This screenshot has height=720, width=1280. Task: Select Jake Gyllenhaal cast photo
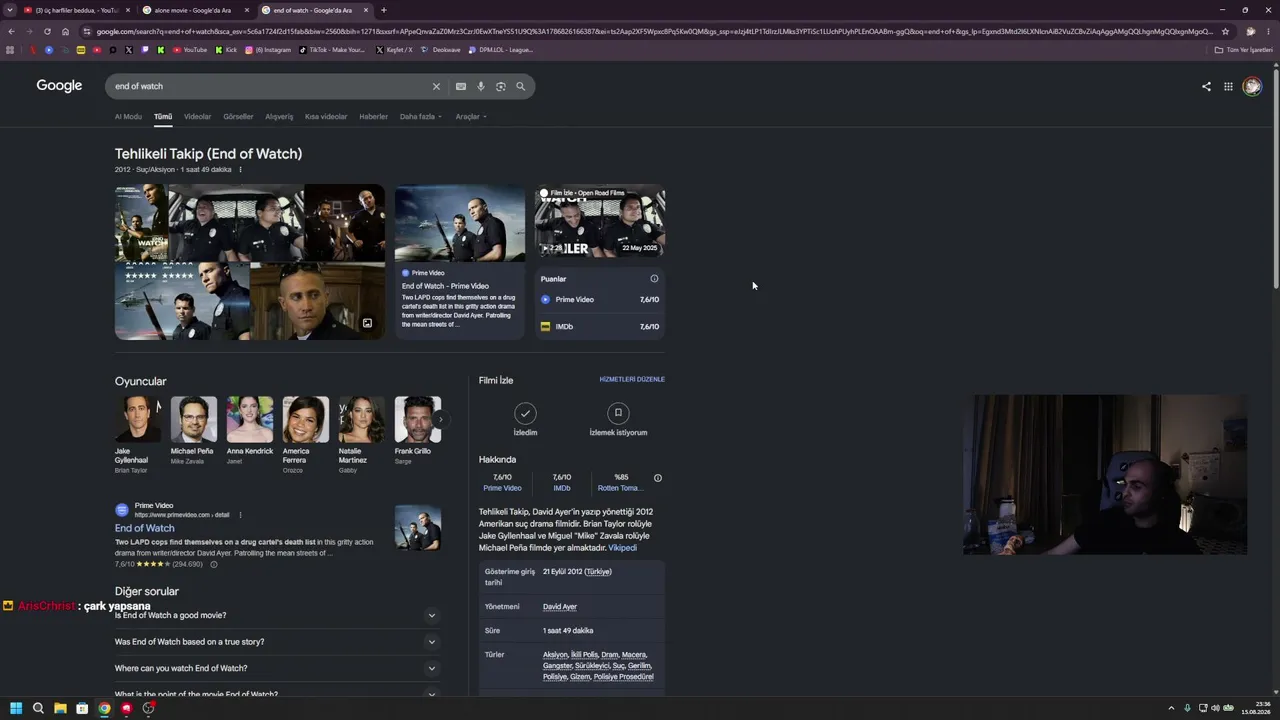tap(138, 419)
